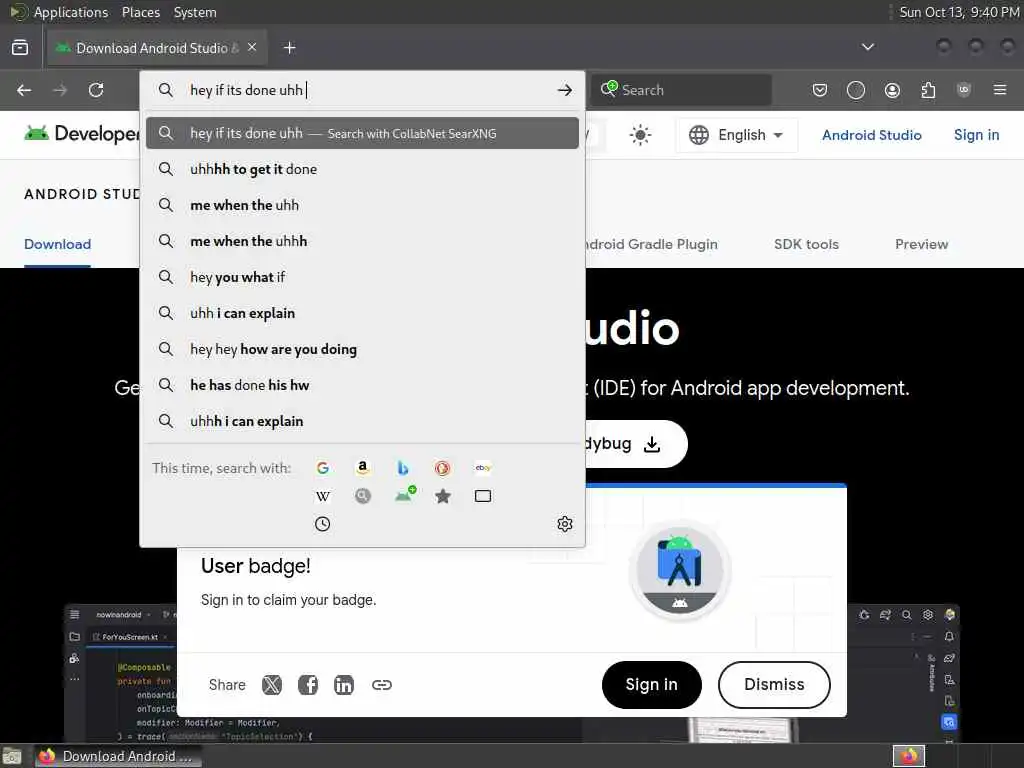Close the Download Android Studio tab
1024x768 pixels.
[x=252, y=48]
